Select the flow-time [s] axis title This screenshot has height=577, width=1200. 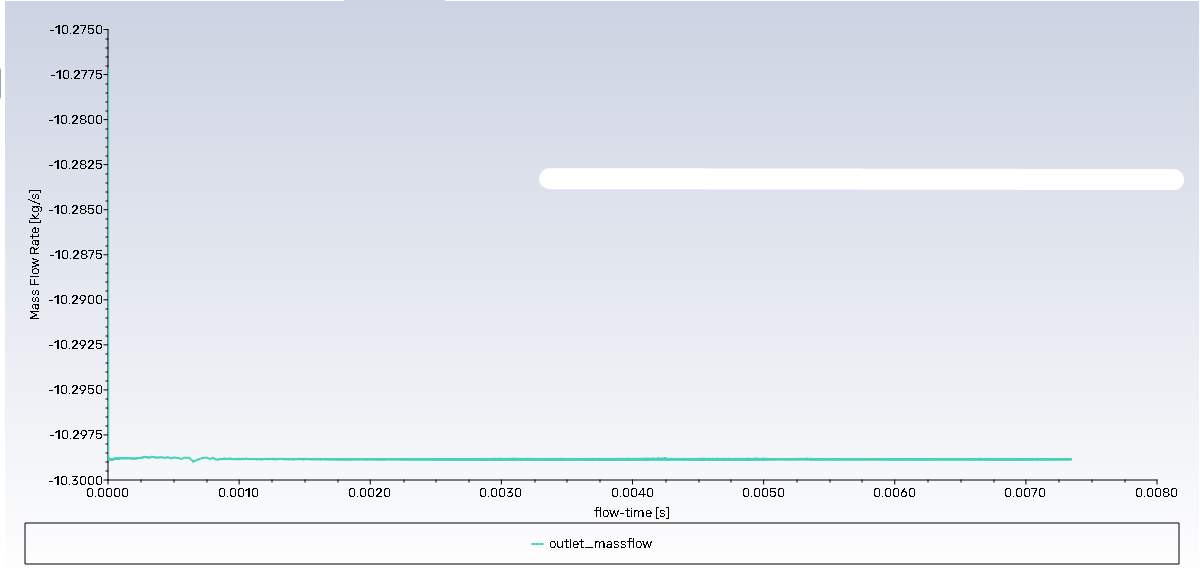[x=632, y=513]
